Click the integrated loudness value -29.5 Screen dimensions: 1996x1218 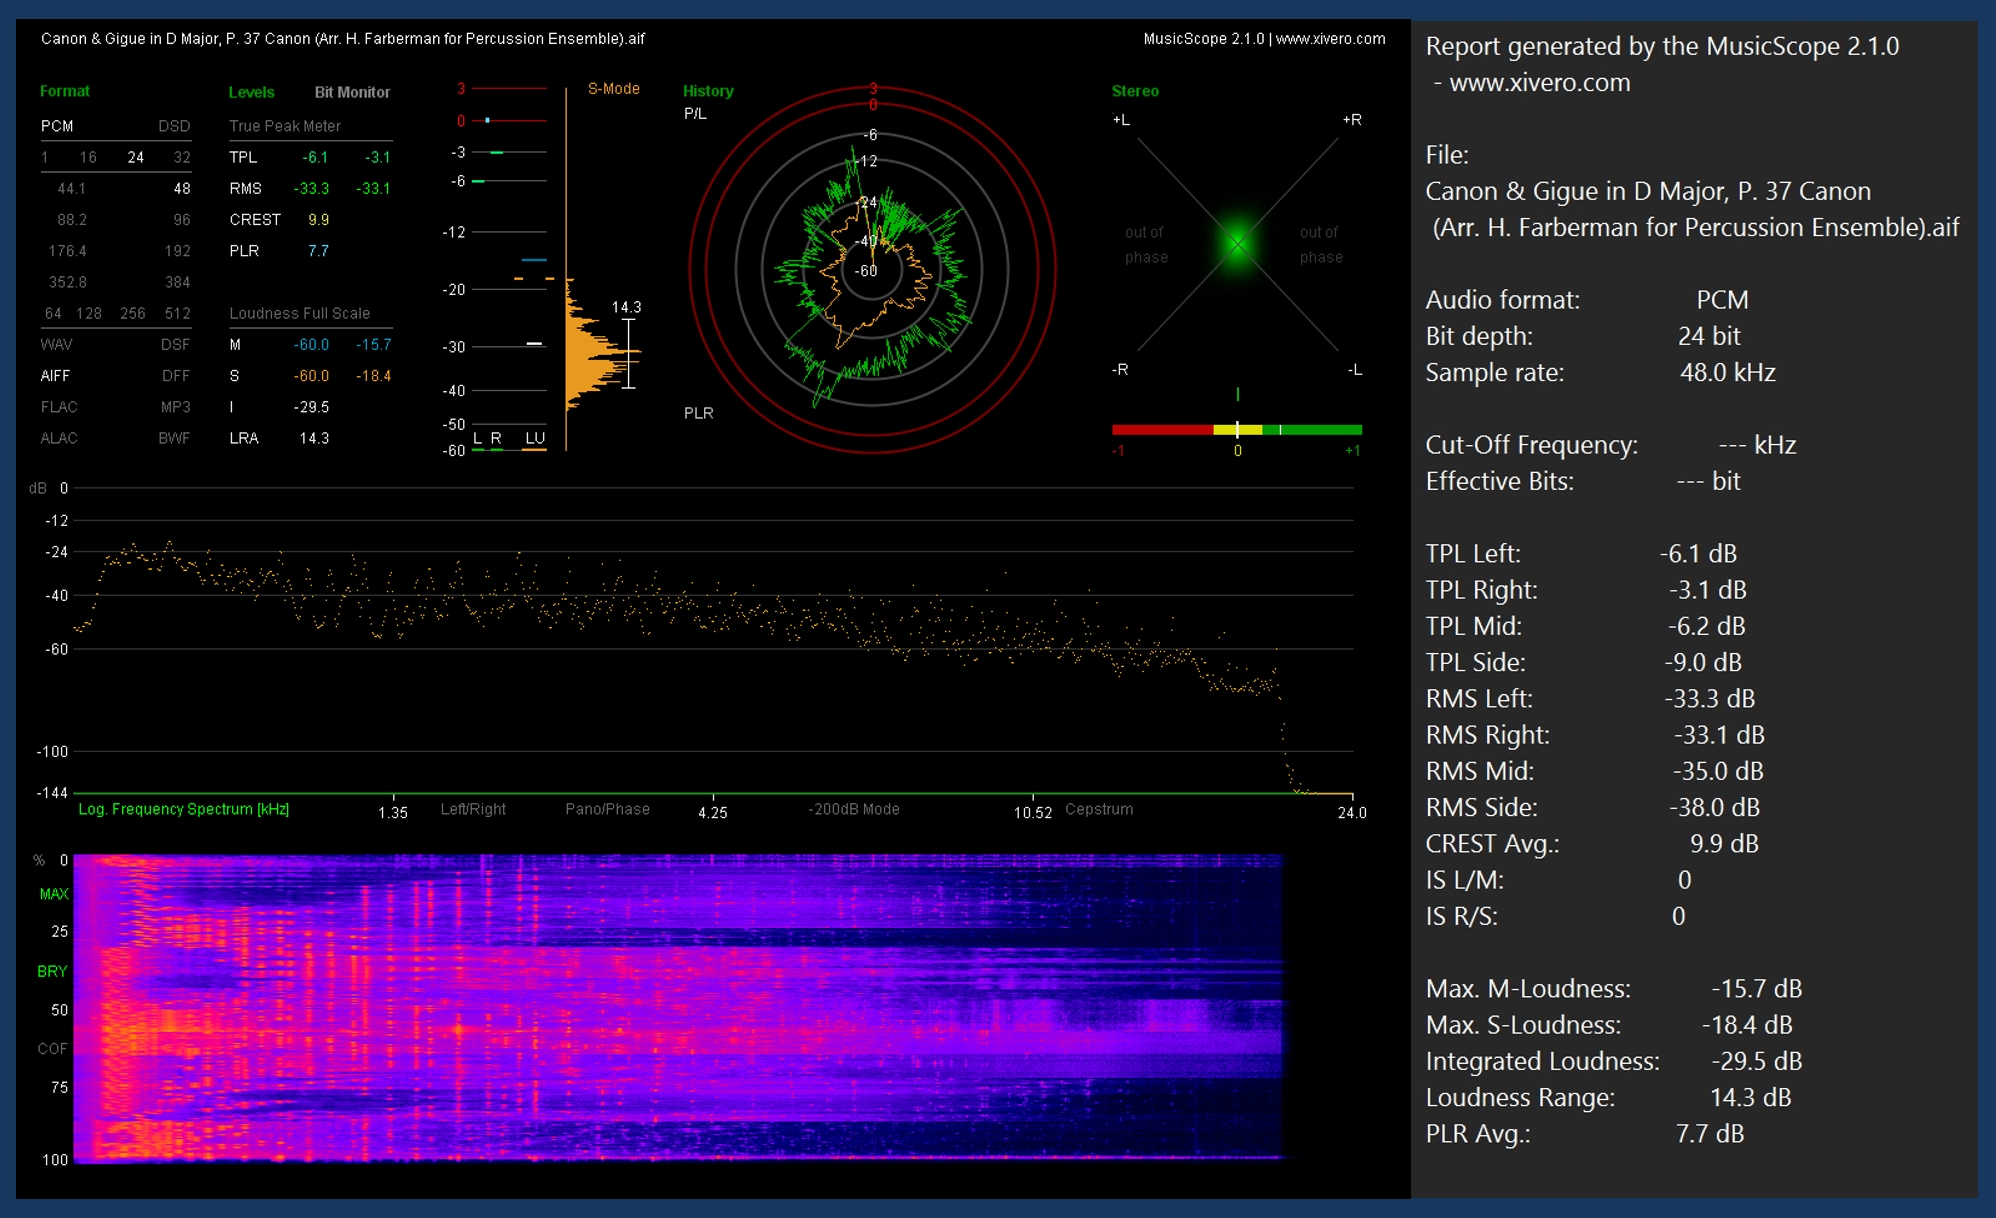(311, 407)
